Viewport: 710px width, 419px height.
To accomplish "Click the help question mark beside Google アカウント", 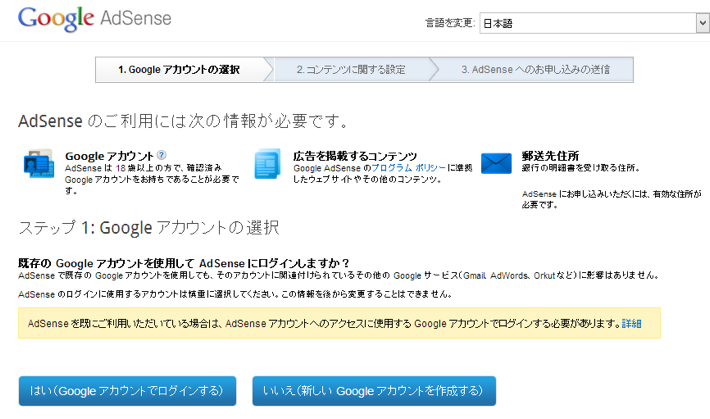I will 161,155.
